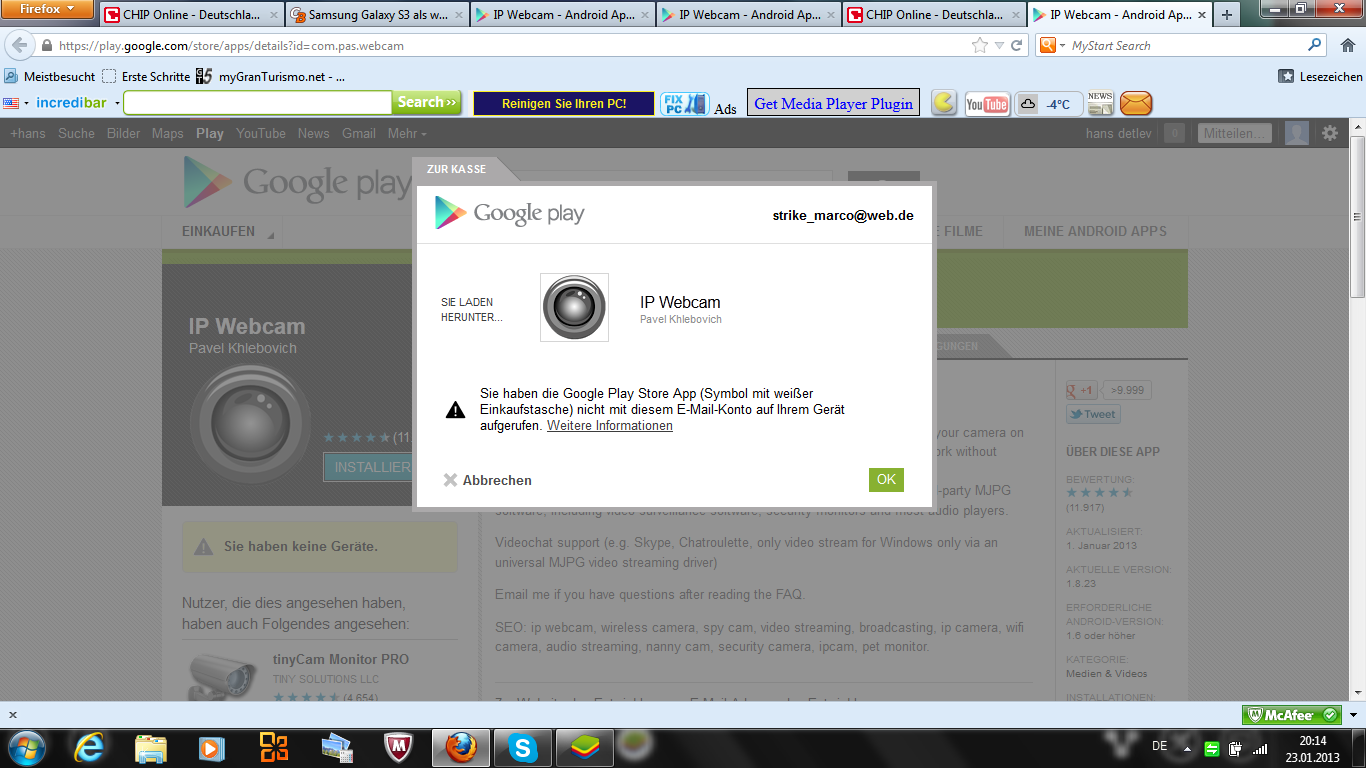Open Windows Media Player in taskbar

click(x=211, y=747)
